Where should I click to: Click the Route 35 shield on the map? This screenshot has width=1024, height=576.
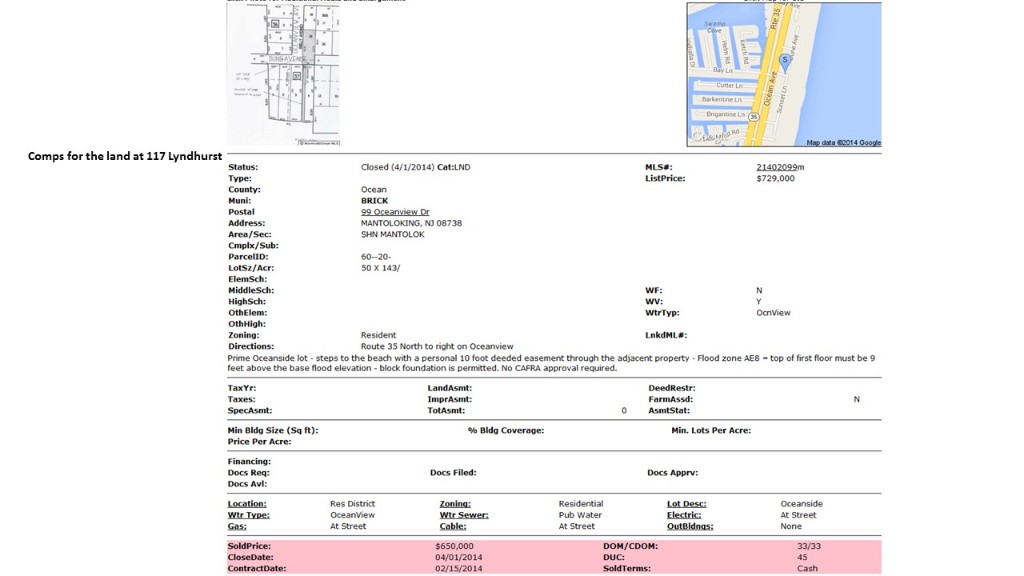[754, 116]
